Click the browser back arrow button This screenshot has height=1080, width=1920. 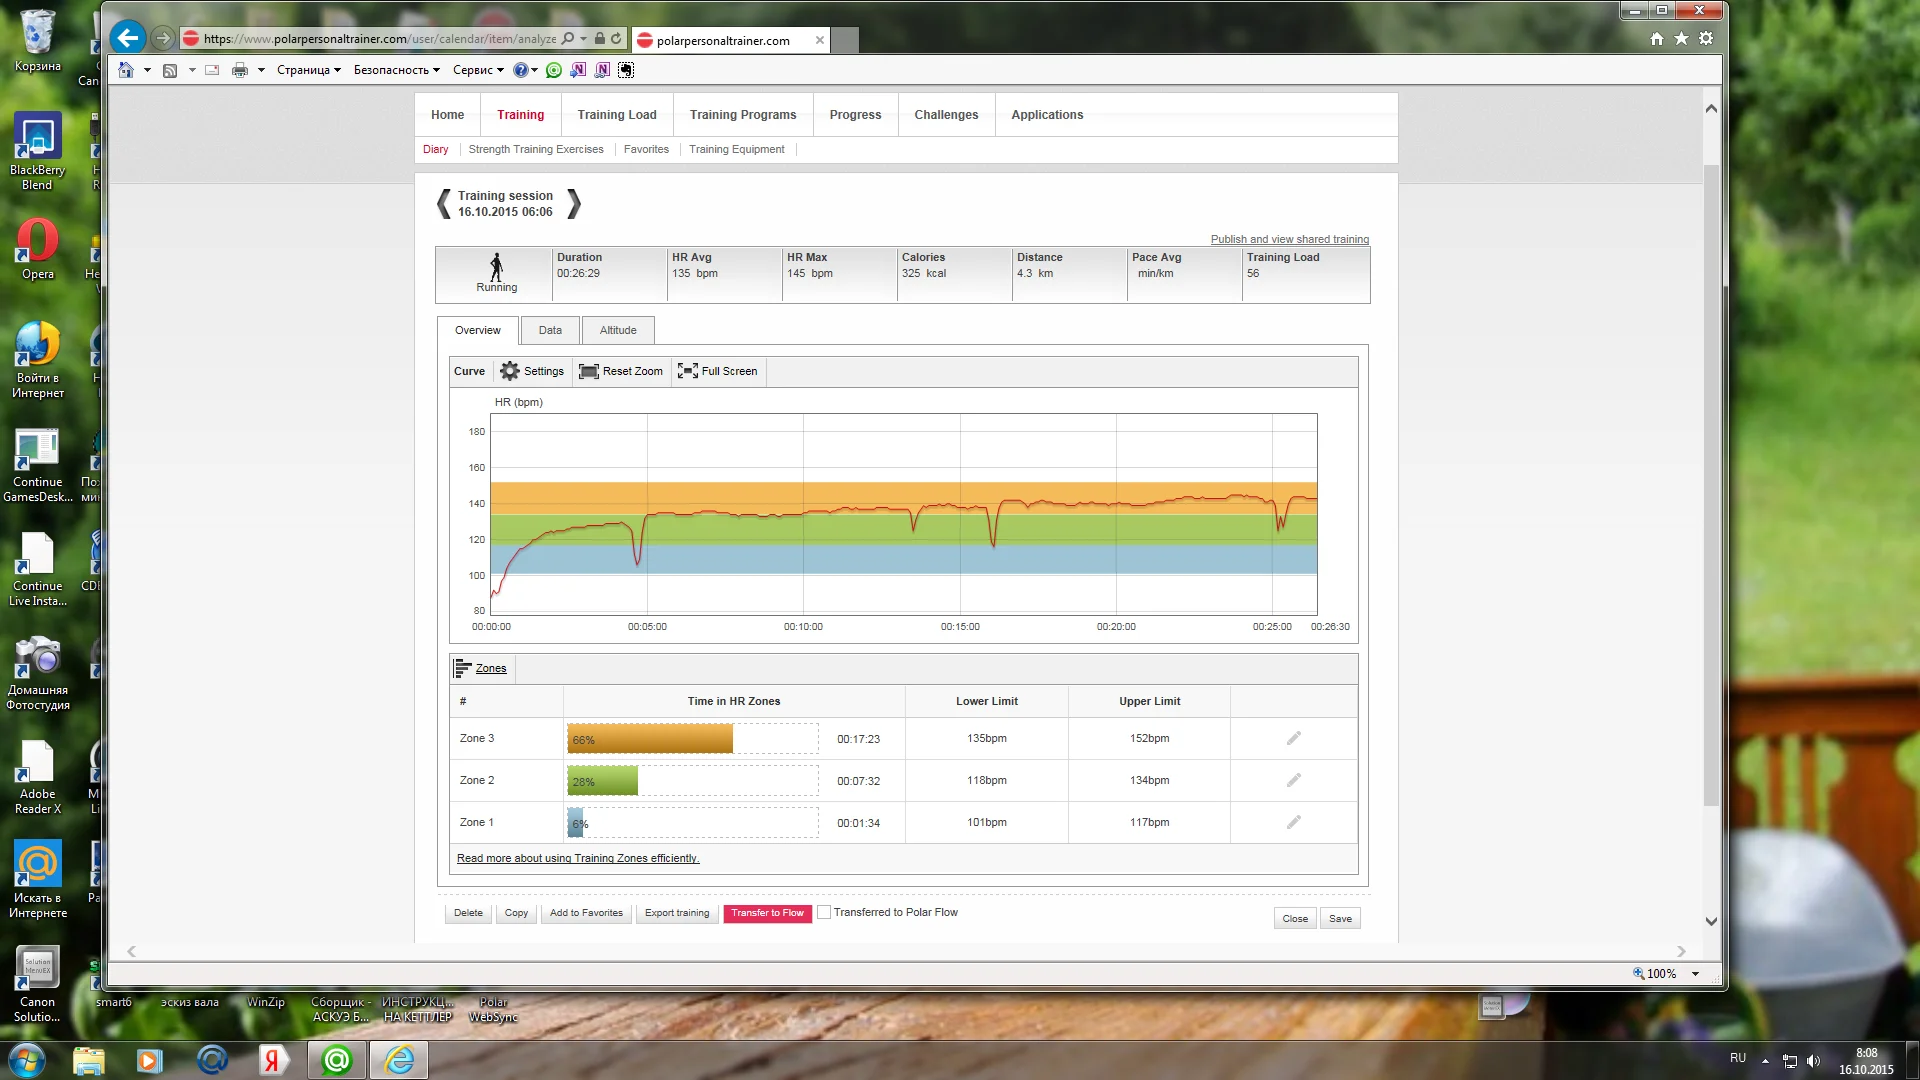(x=127, y=39)
